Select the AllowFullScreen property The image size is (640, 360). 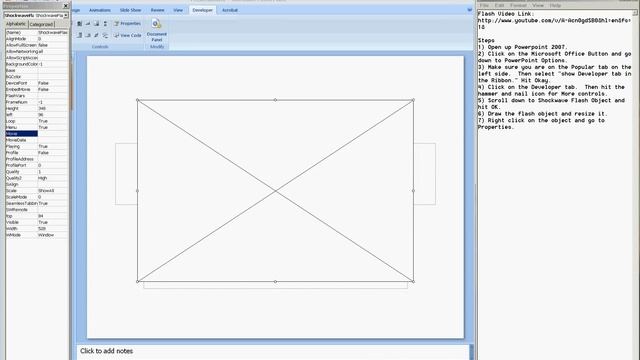(37, 45)
